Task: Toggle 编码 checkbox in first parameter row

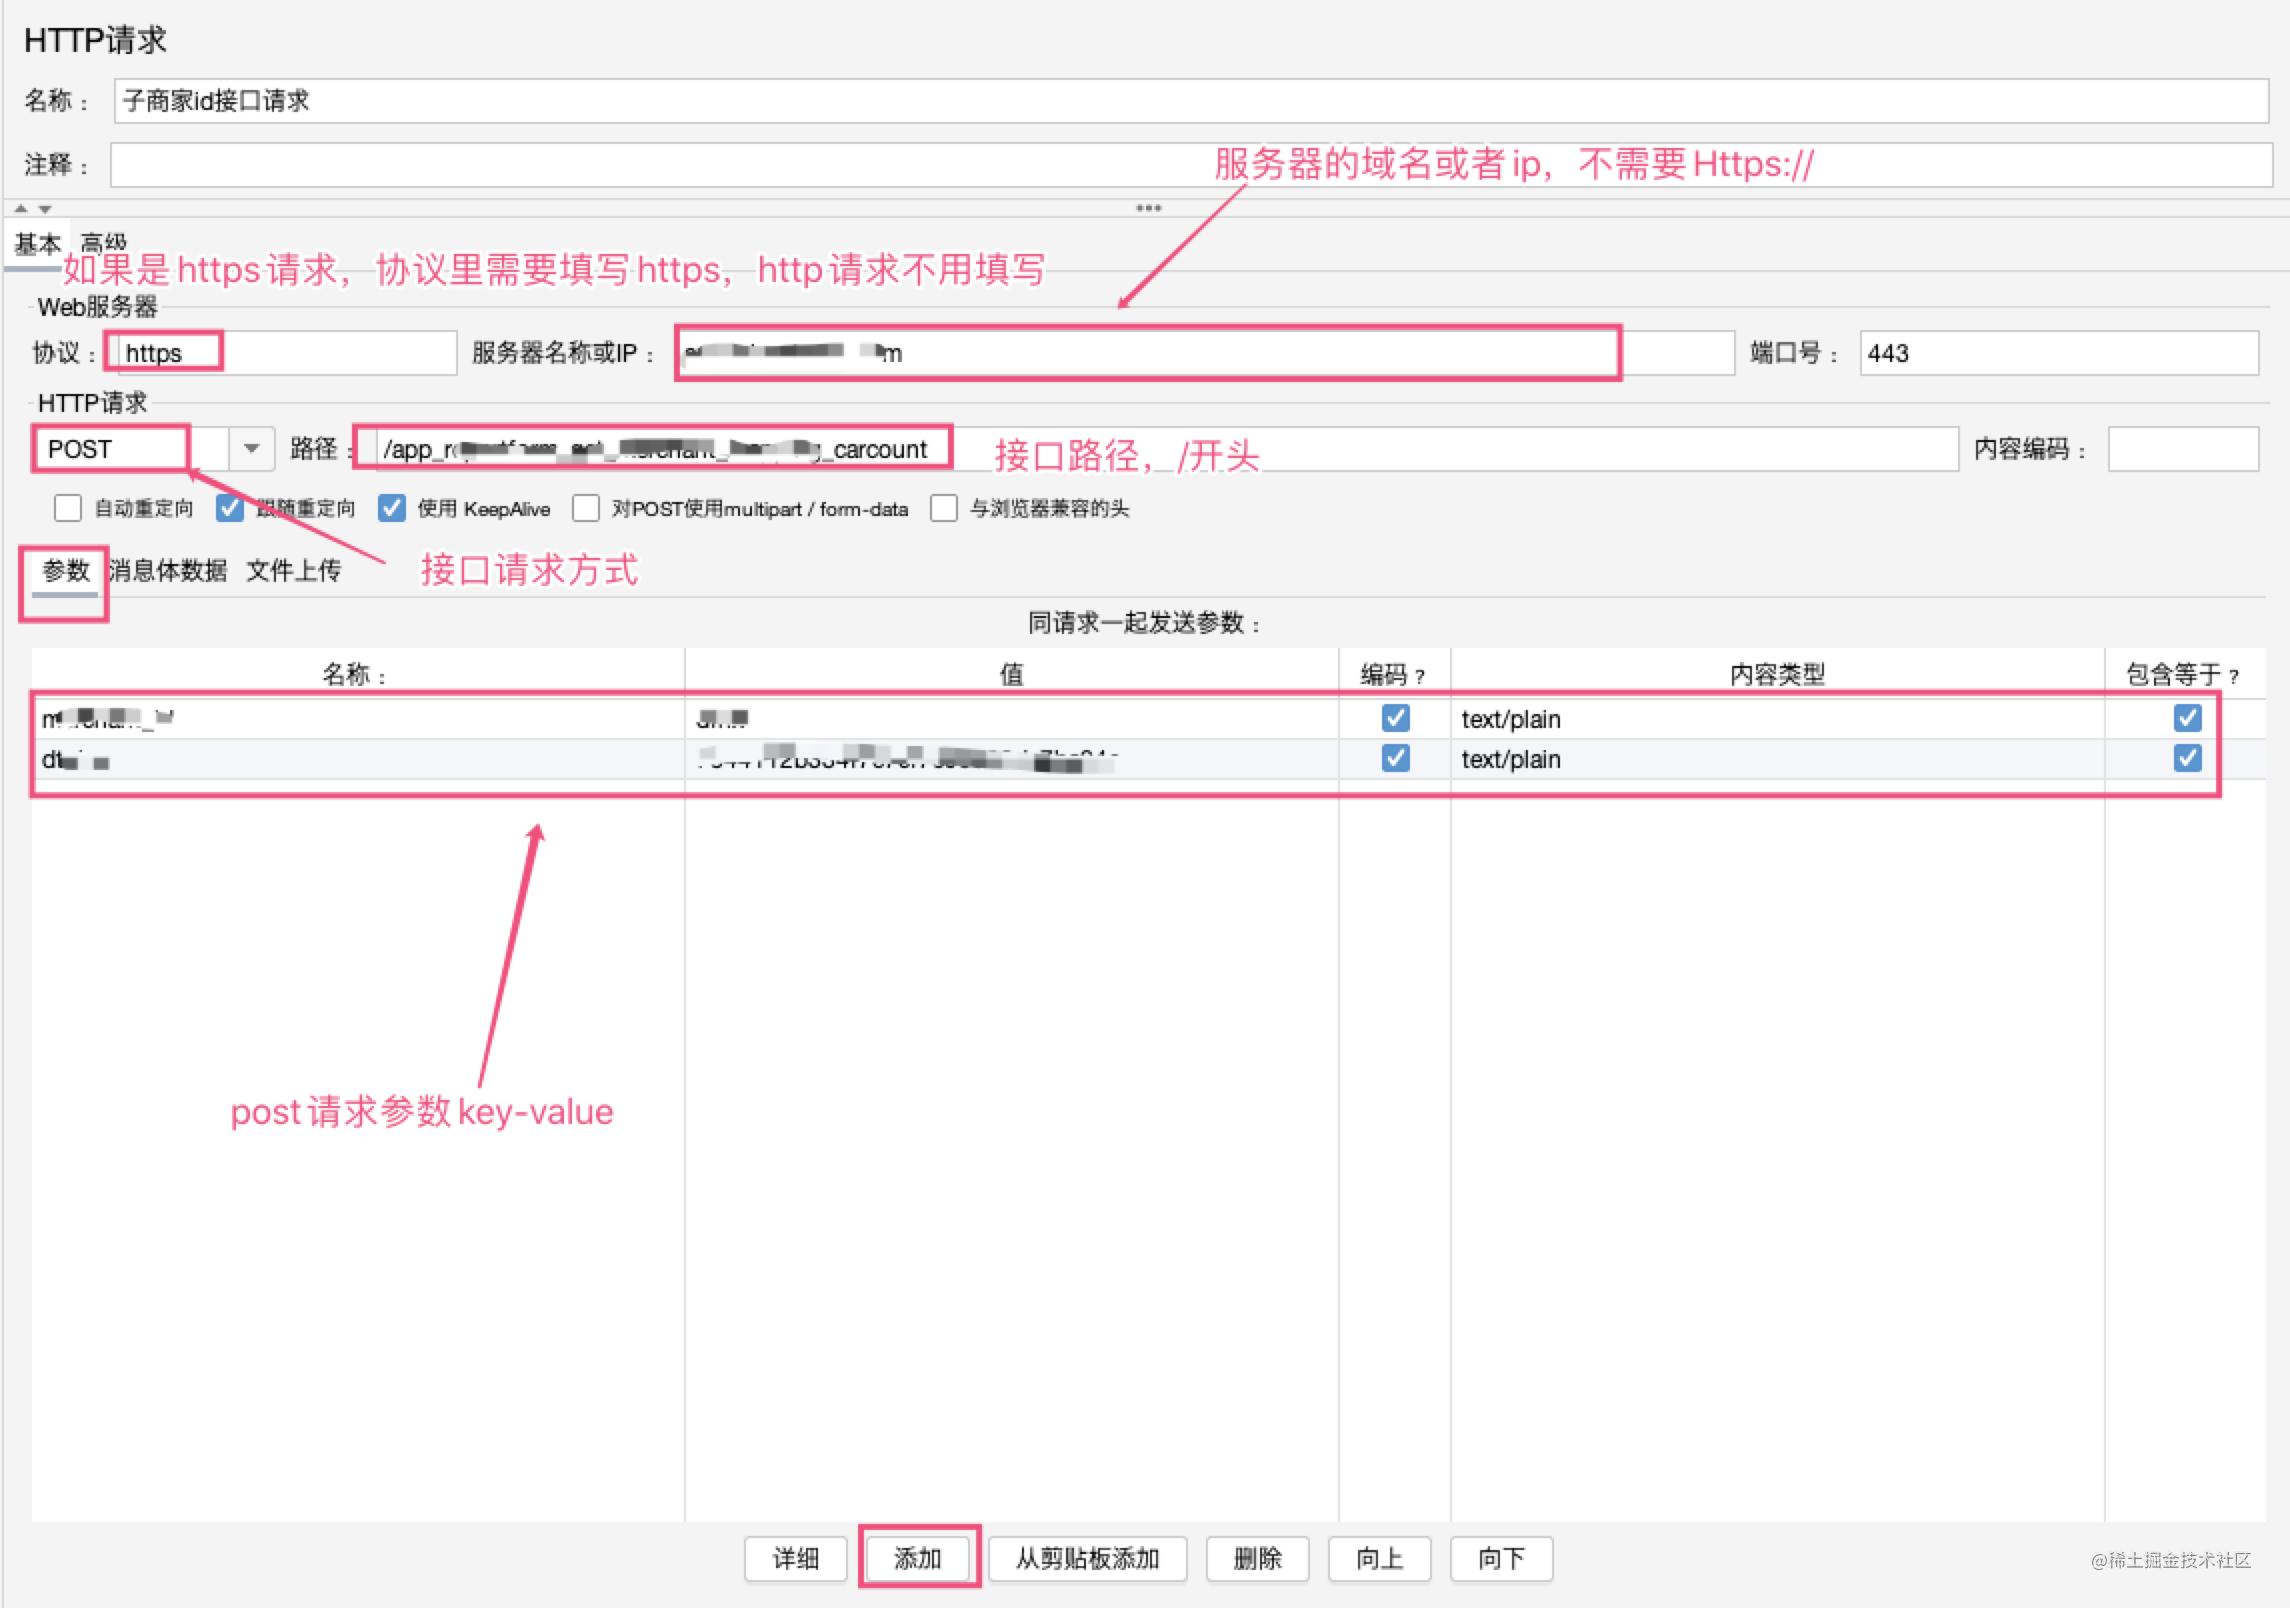Action: click(x=1395, y=718)
